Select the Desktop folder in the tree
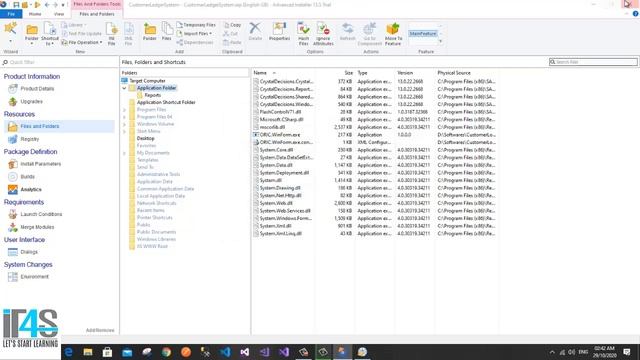The height and width of the screenshot is (360, 640). coord(145,138)
